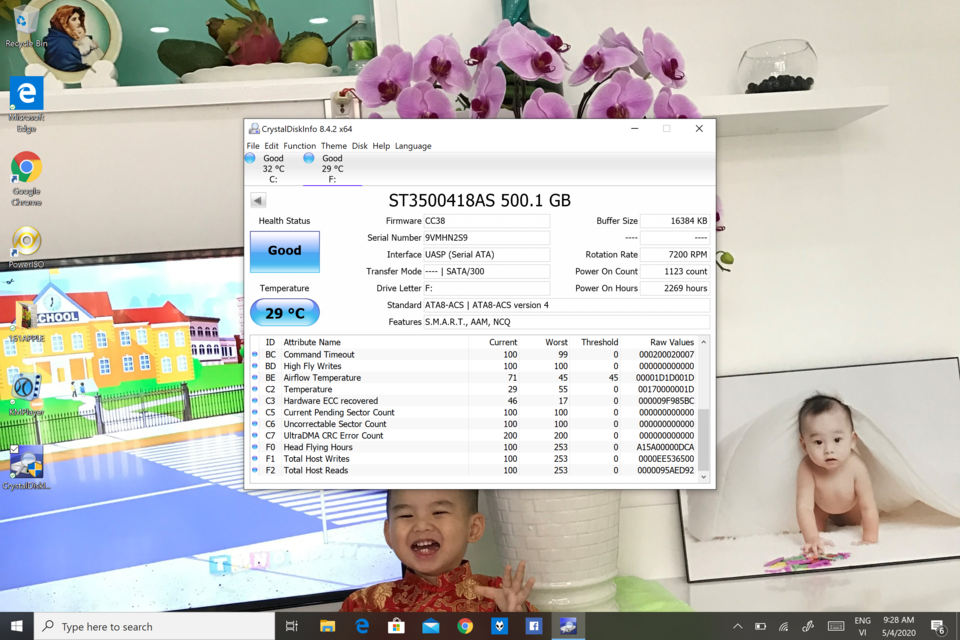Open the Theme menu
Image resolution: width=960 pixels, height=640 pixels.
pyautogui.click(x=334, y=146)
